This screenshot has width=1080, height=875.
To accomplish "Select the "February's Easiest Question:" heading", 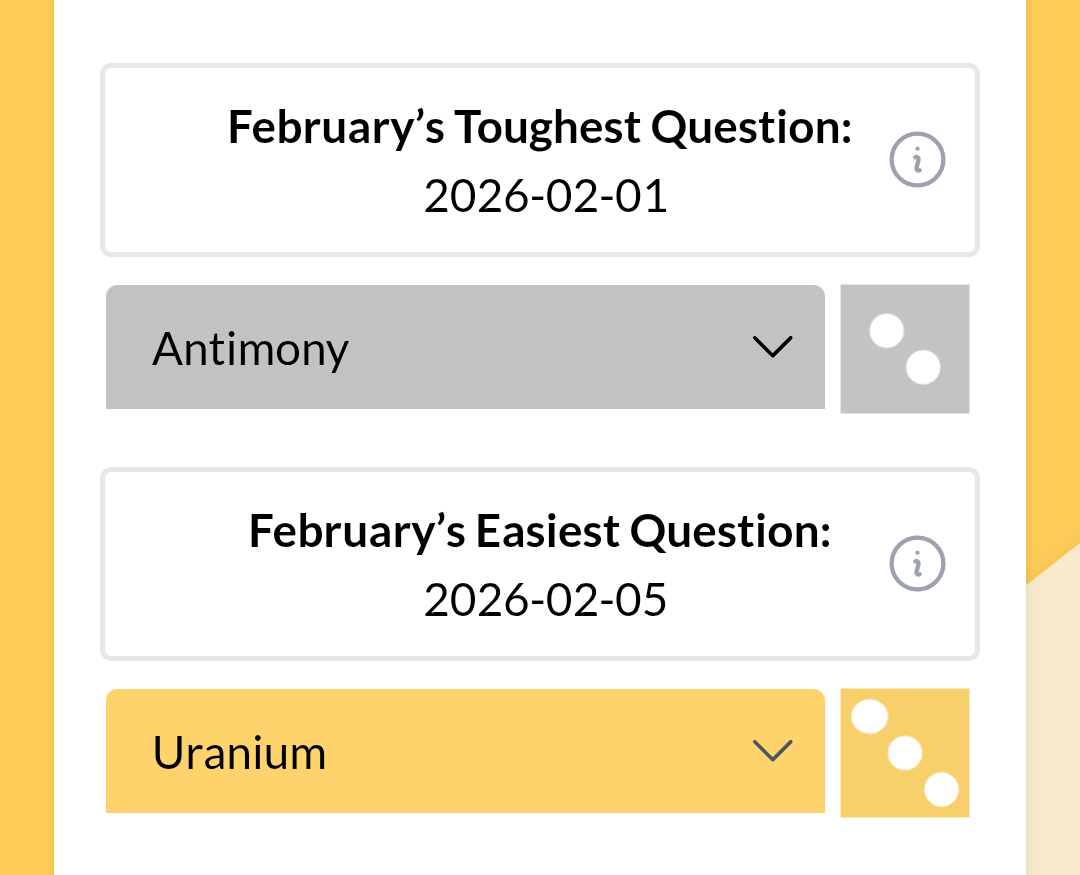I will [x=540, y=532].
